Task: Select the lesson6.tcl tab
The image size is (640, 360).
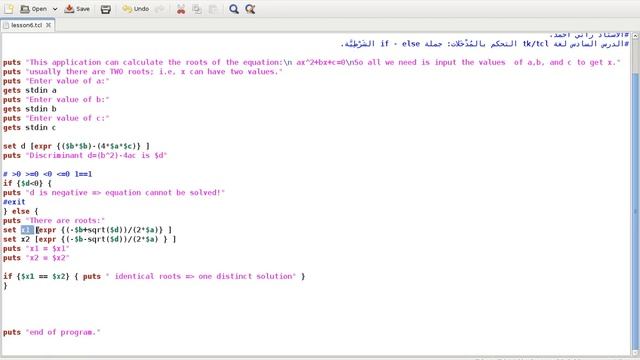Action: [27, 25]
